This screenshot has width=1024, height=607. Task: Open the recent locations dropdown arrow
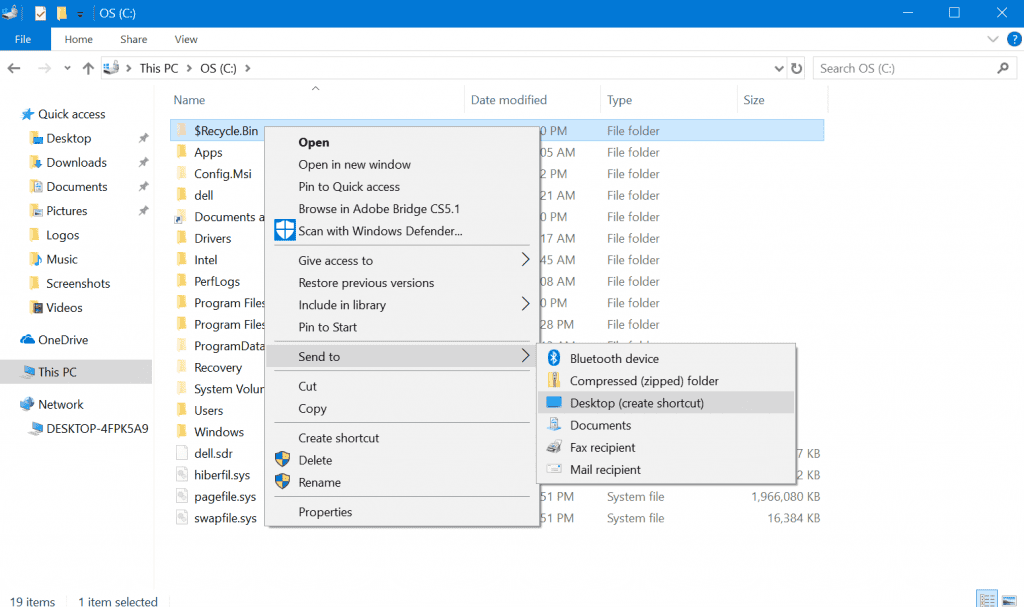[x=67, y=68]
